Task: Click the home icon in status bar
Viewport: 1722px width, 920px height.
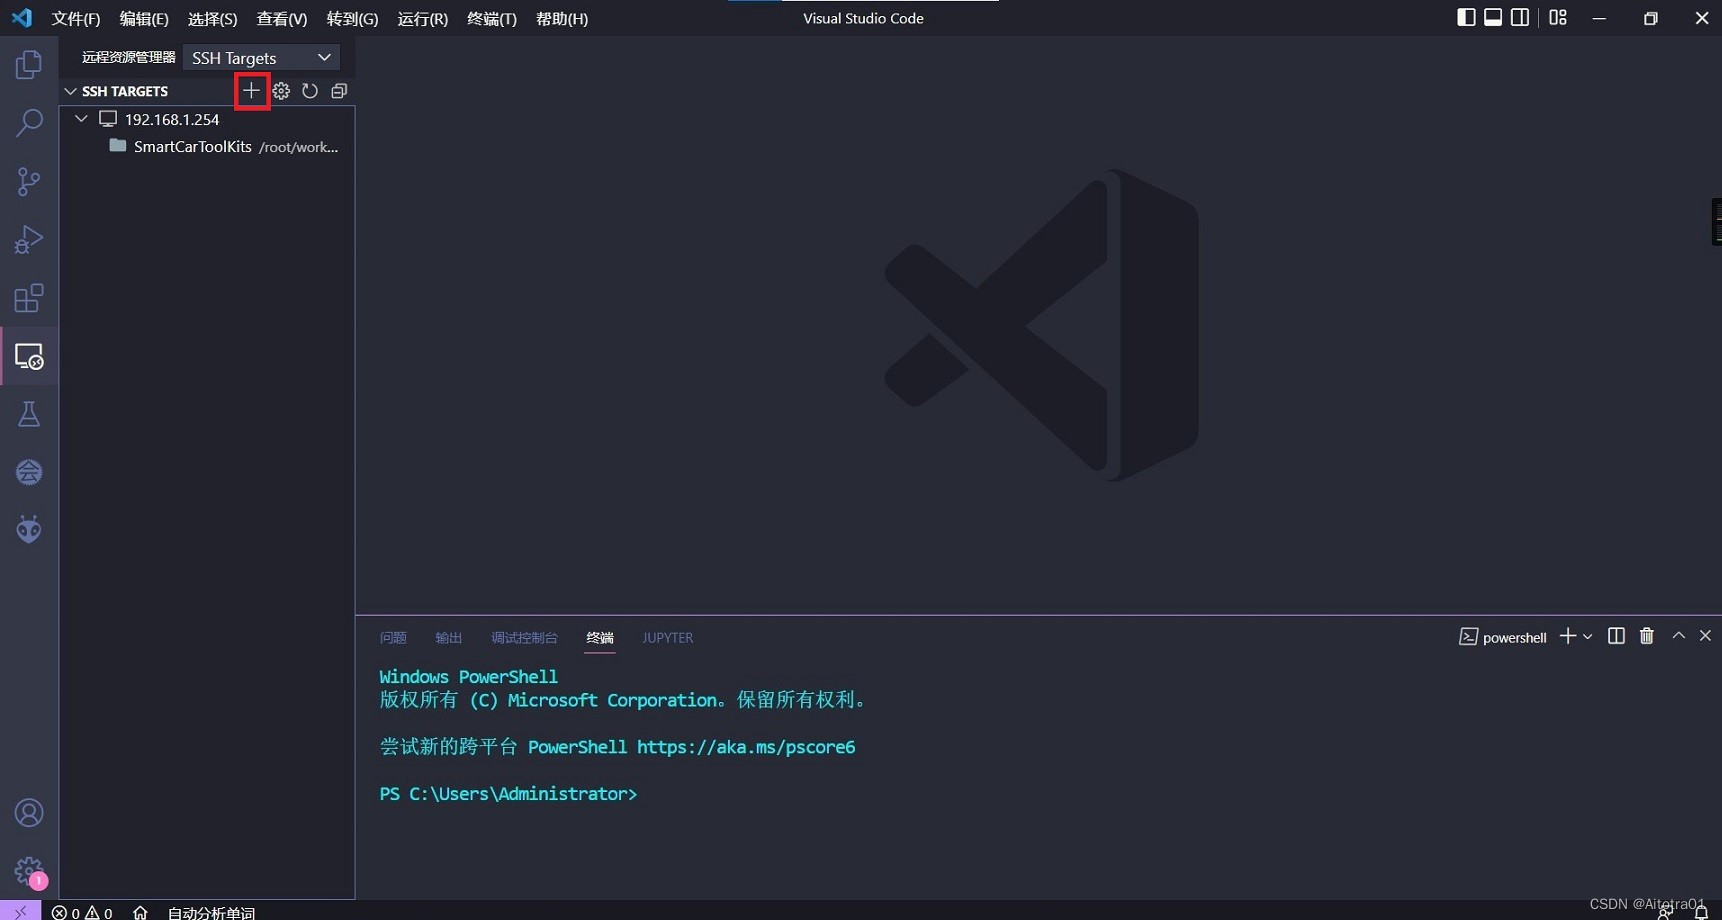Action: [x=140, y=912]
